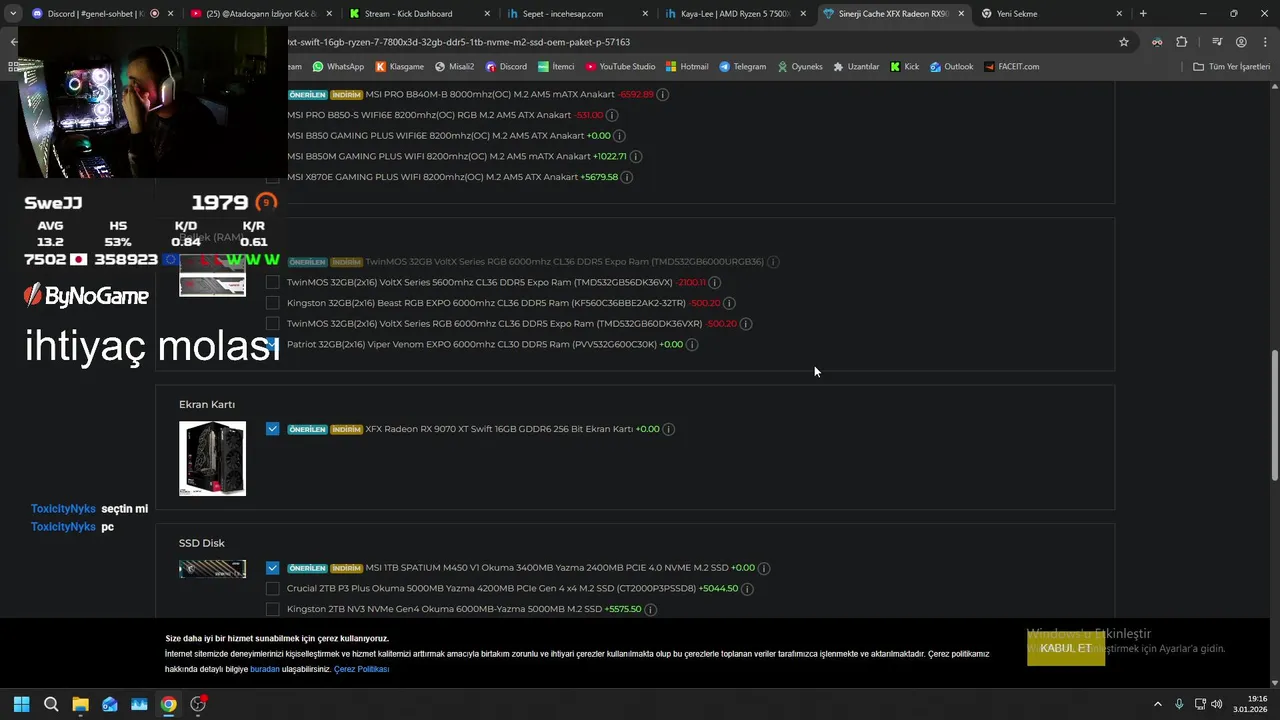The width and height of the screenshot is (1280, 720).
Task: Open Chrome from the taskbar
Action: click(x=168, y=704)
